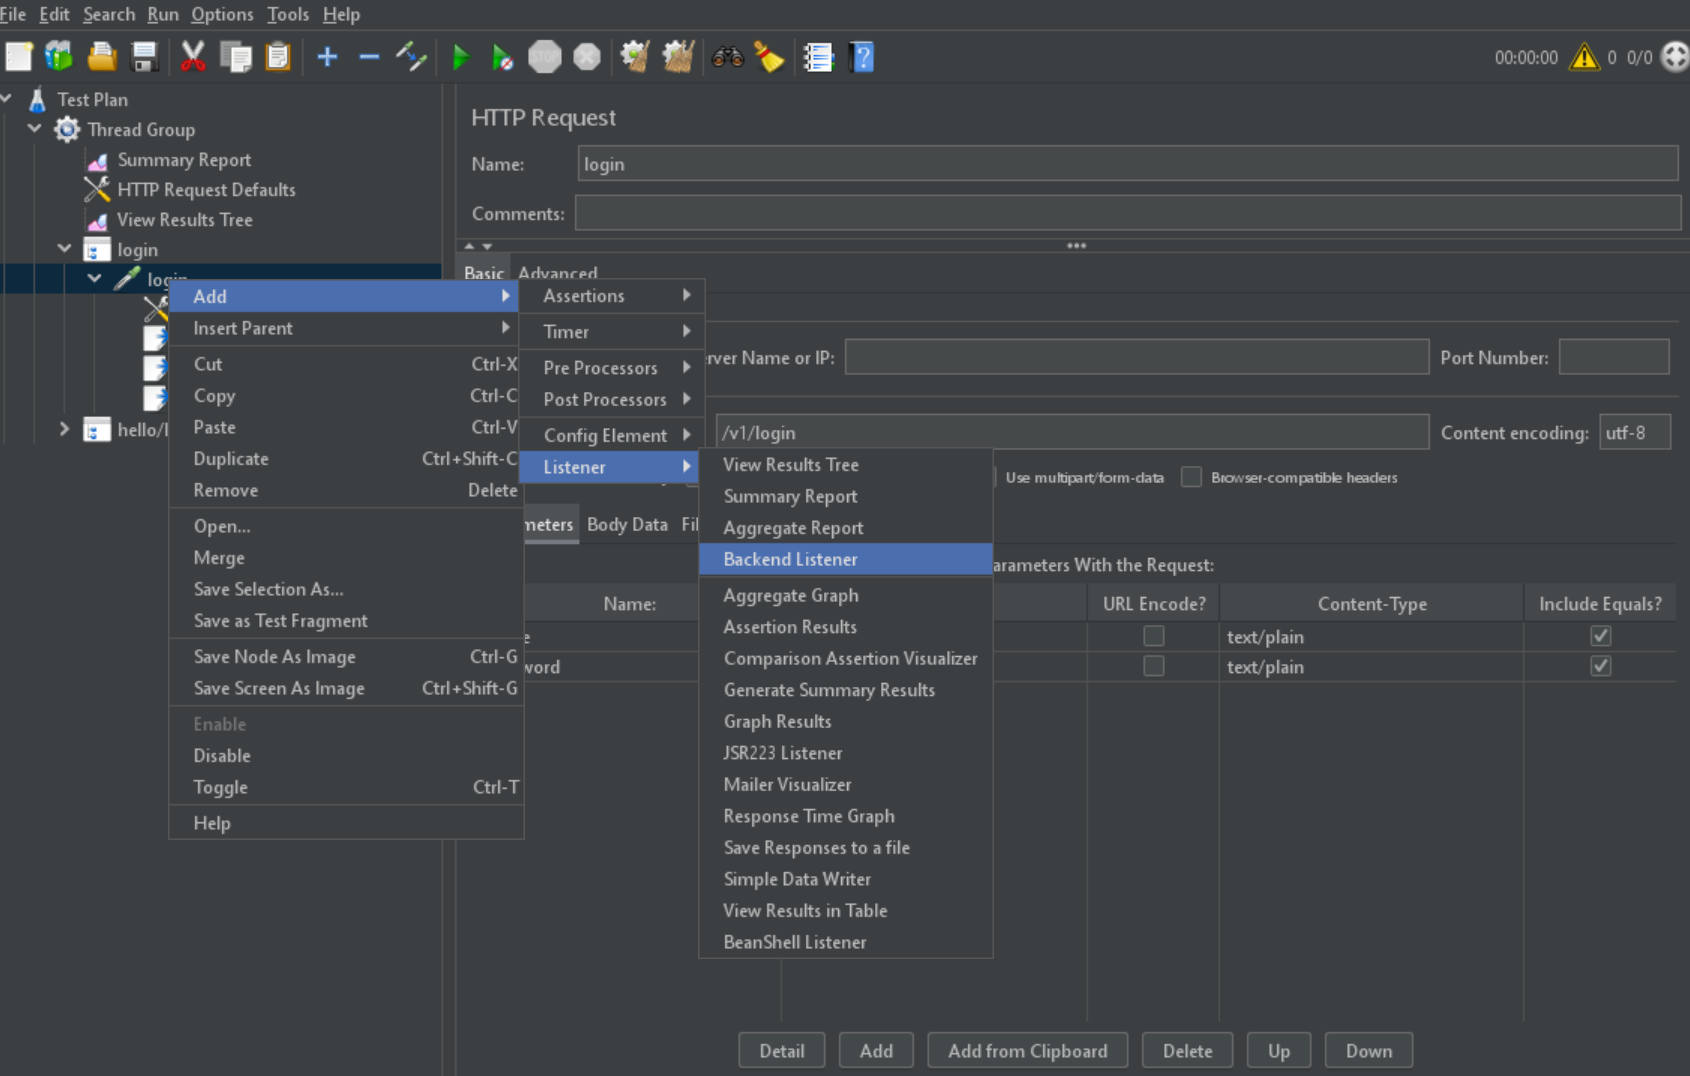Click the Detail button
1690x1076 pixels.
pyautogui.click(x=782, y=1051)
